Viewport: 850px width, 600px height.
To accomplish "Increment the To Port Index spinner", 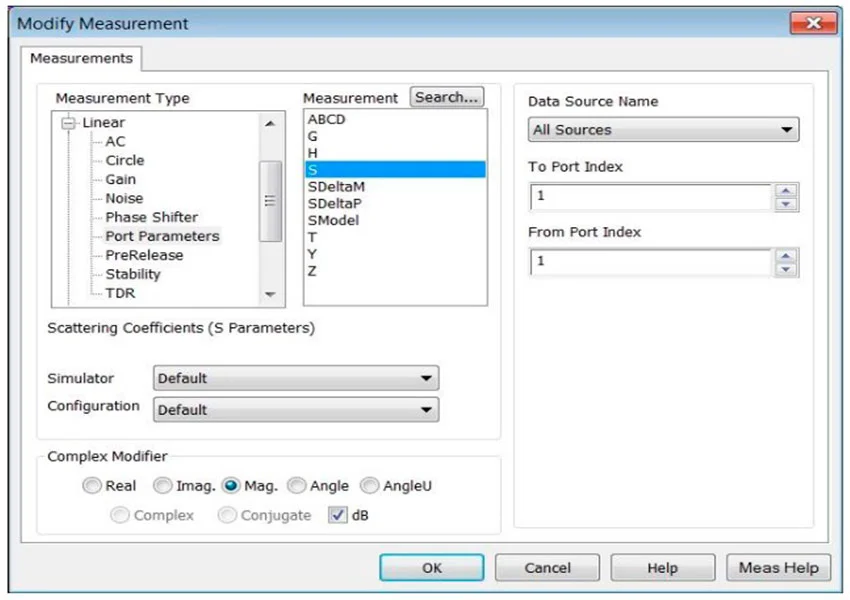I will pos(787,191).
